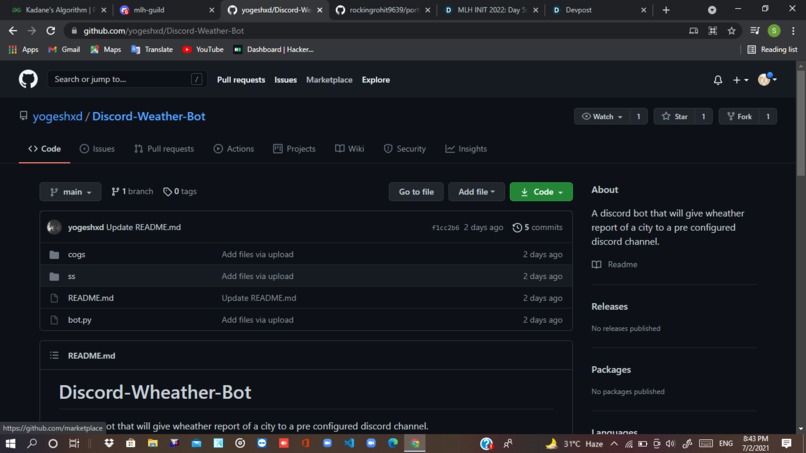This screenshot has height=453, width=806.
Task: Open the Discord-Weather-Bot repo title link
Action: [149, 116]
